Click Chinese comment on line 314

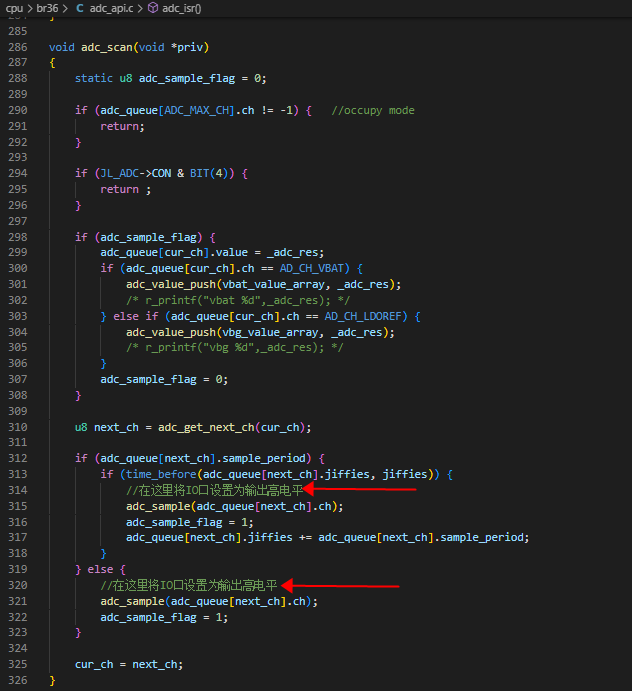(x=215, y=490)
